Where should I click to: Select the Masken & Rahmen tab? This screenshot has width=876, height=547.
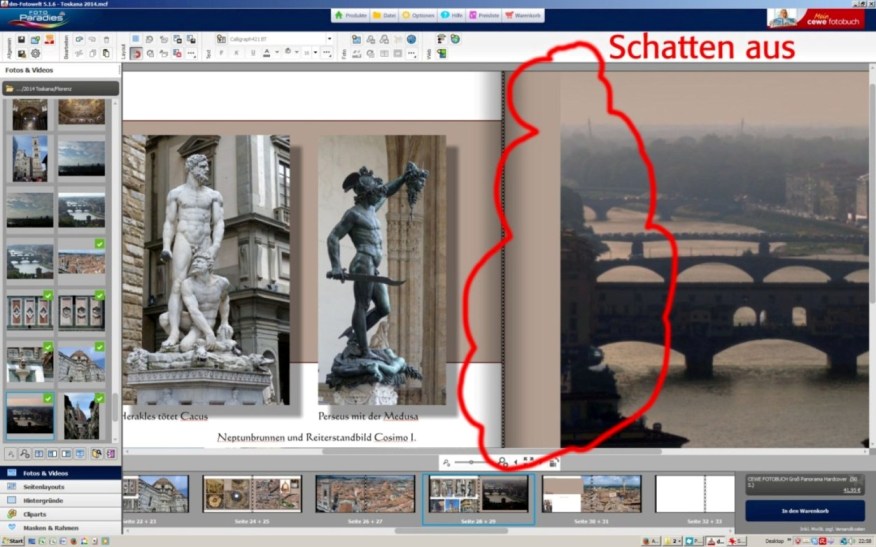coord(60,527)
